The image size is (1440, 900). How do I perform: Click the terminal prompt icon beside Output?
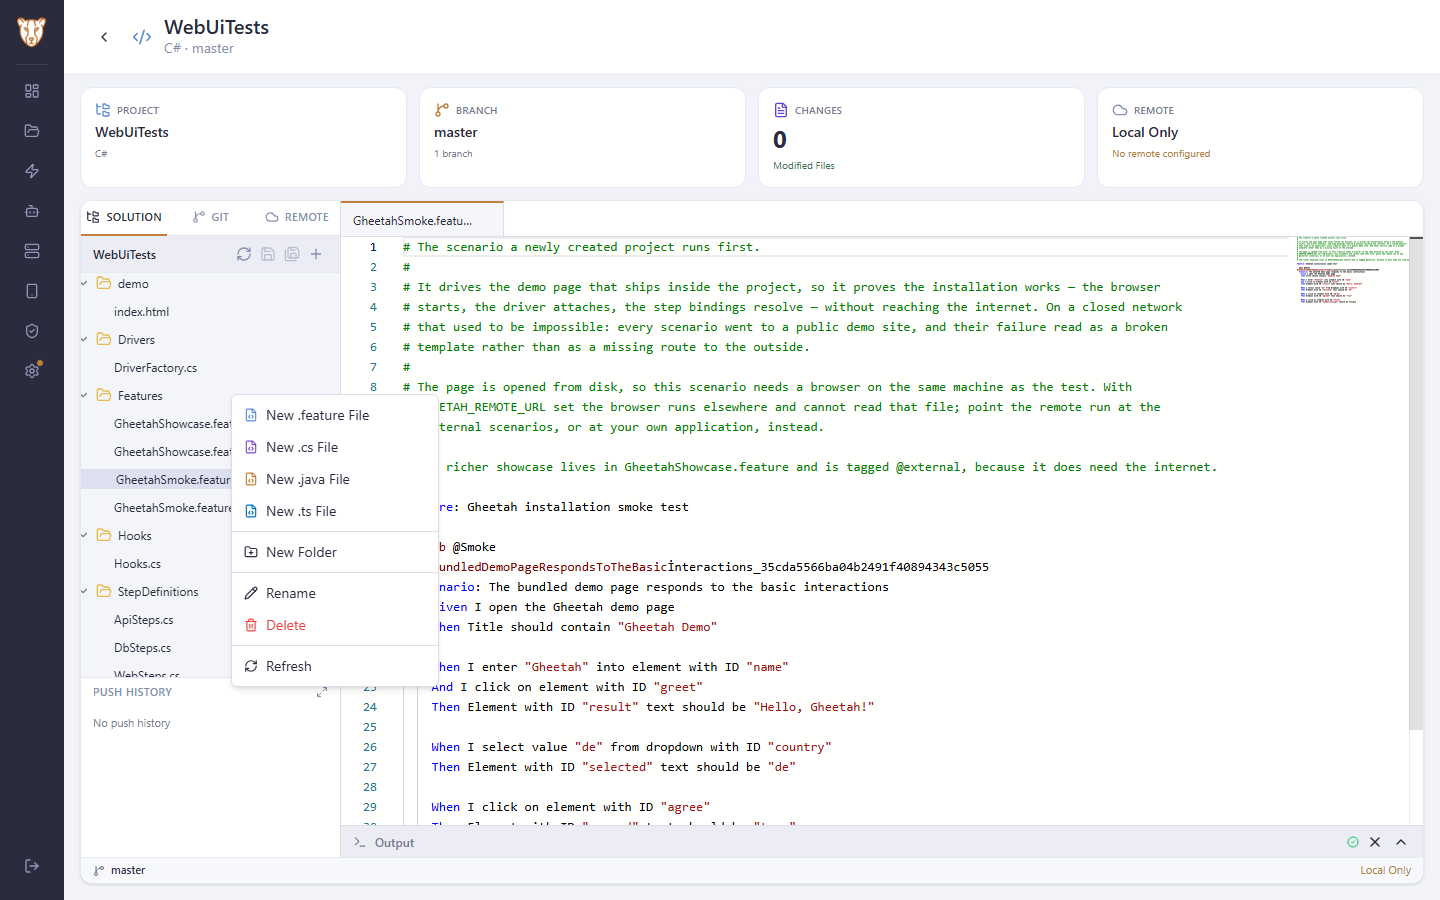pyautogui.click(x=360, y=843)
